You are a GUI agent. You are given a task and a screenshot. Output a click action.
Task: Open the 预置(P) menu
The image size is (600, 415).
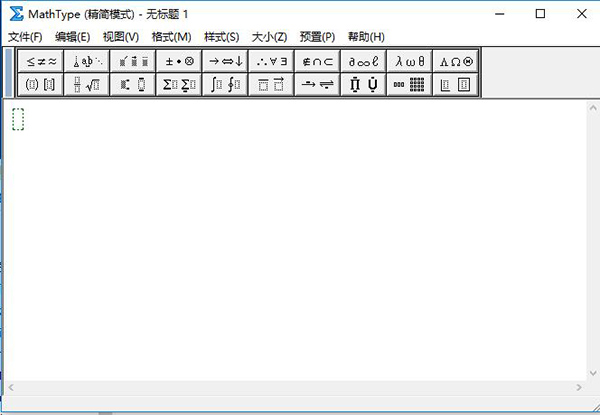(x=317, y=37)
